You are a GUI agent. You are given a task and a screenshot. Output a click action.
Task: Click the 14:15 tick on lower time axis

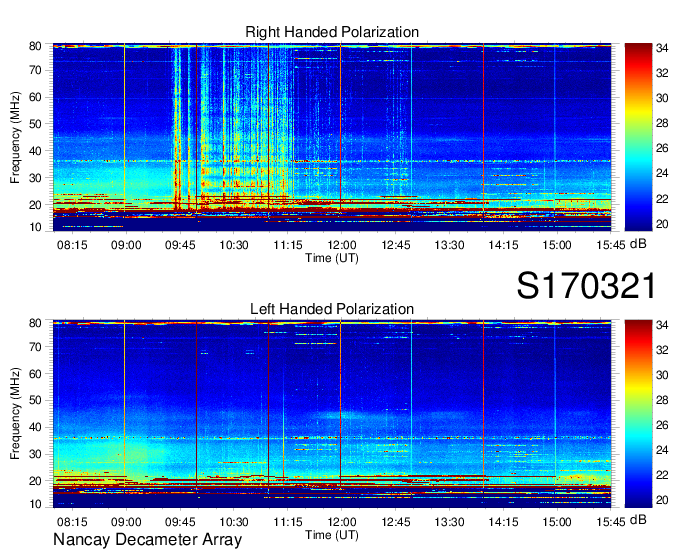click(503, 523)
